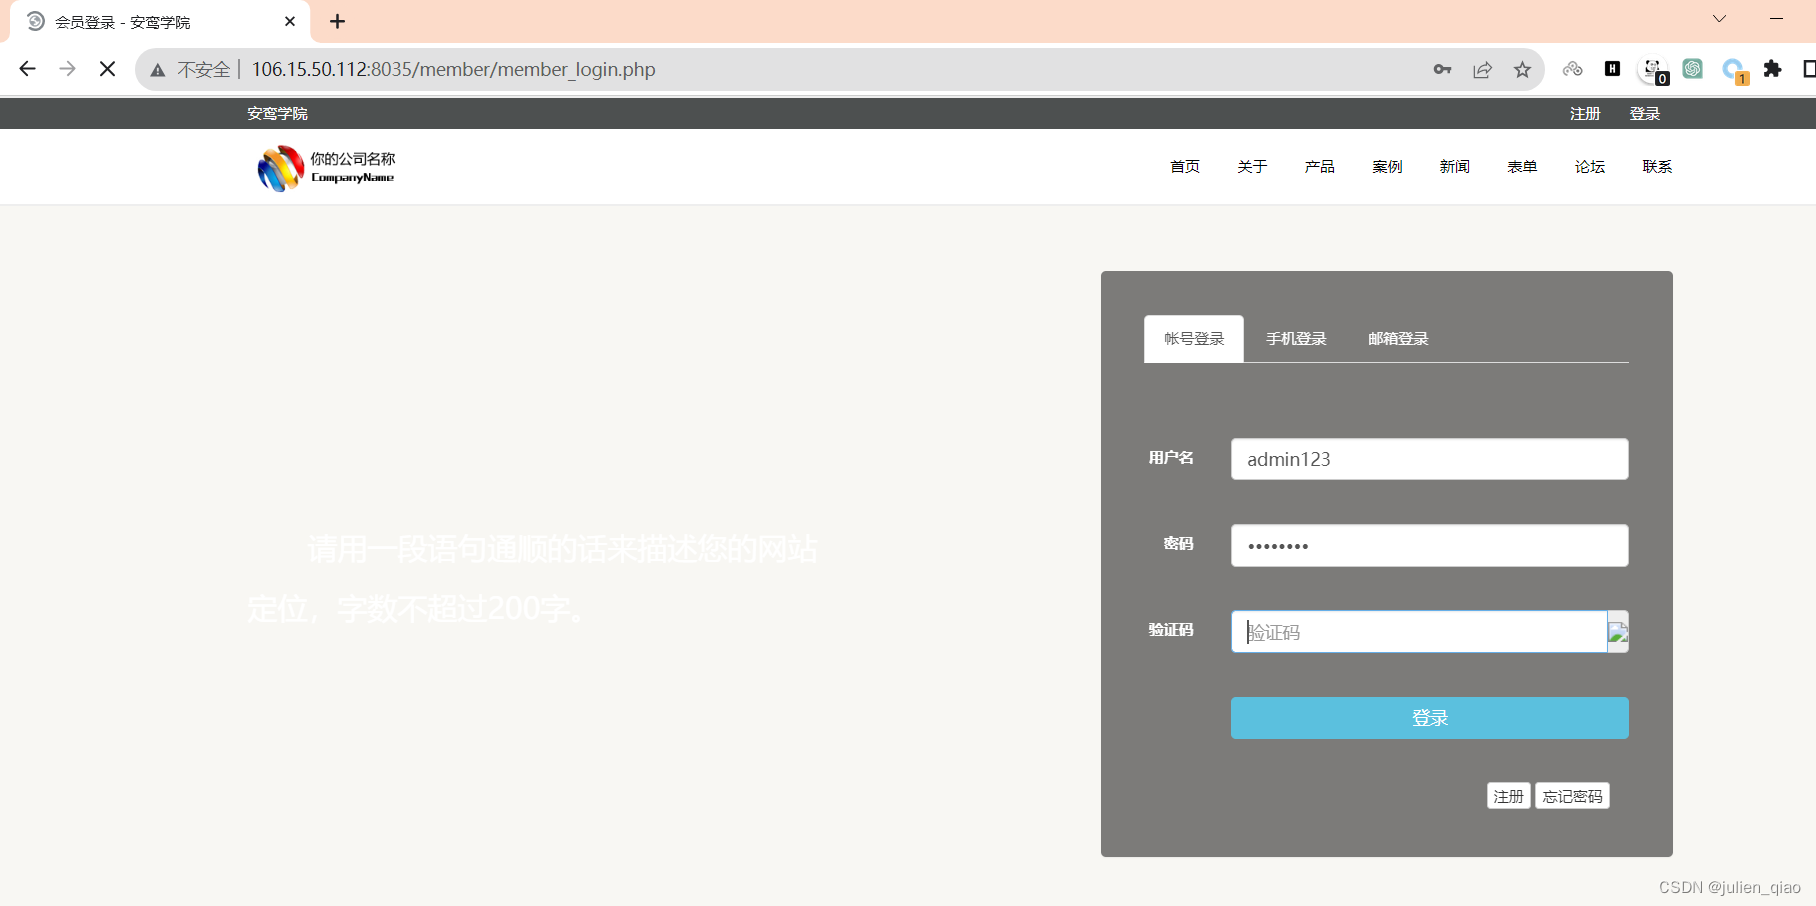Open 表单 in the navigation menu
1816x906 pixels.
(x=1522, y=167)
